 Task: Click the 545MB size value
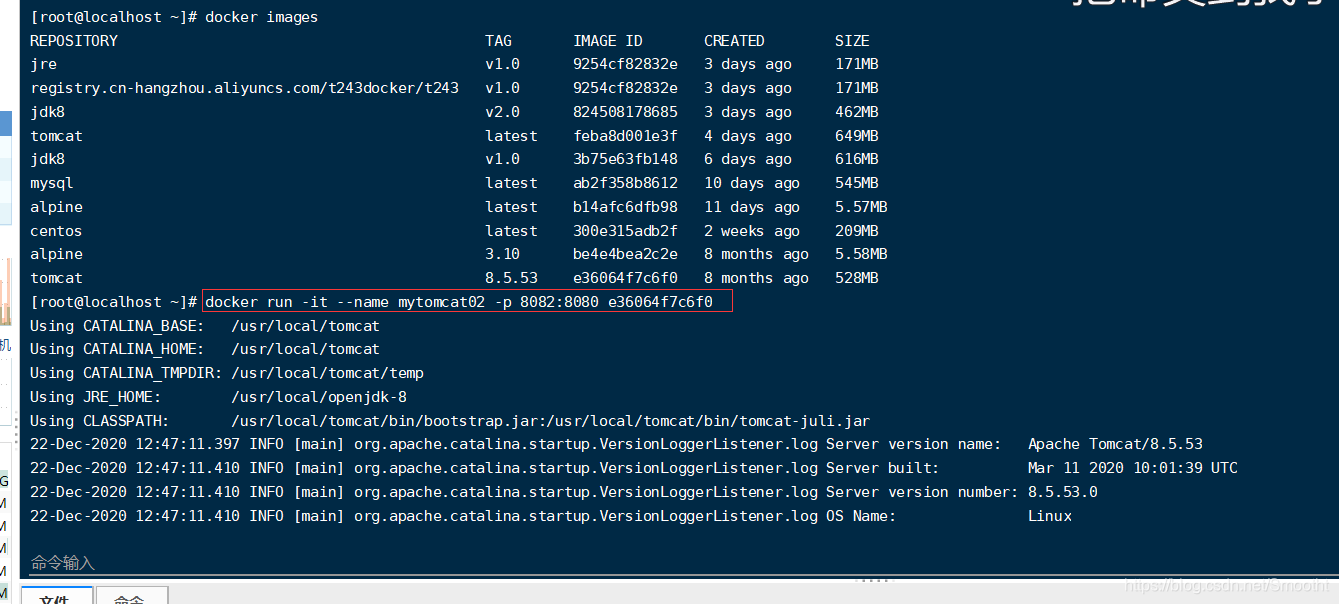point(857,183)
